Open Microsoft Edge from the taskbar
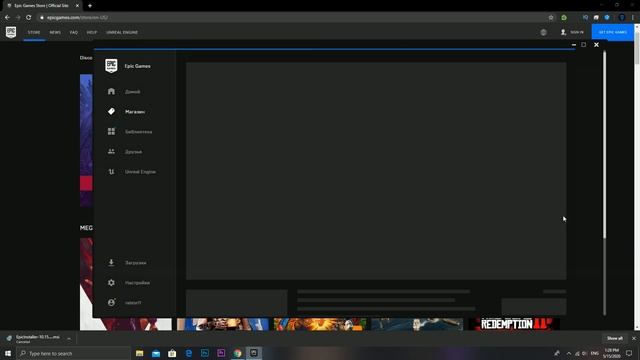Image resolution: width=640 pixels, height=360 pixels. [189, 353]
